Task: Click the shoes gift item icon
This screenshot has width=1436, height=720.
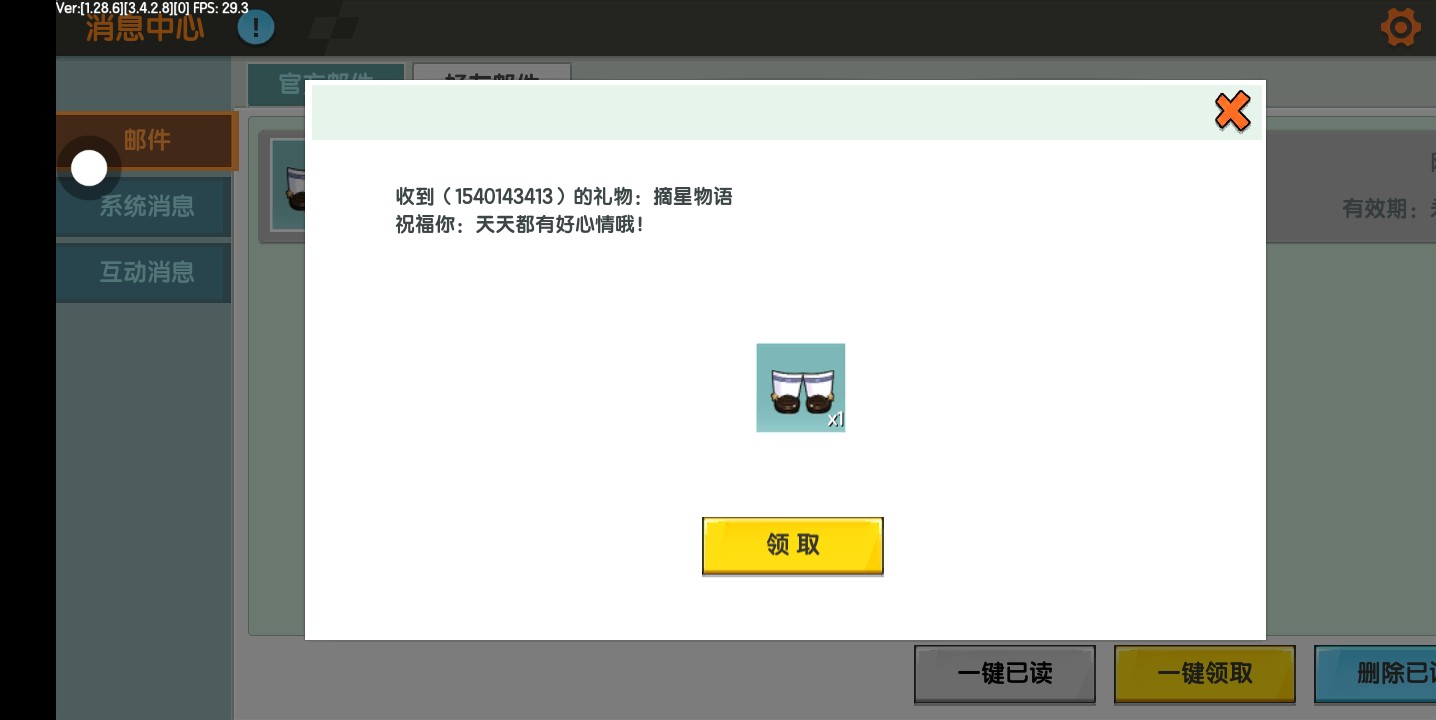Action: point(800,388)
